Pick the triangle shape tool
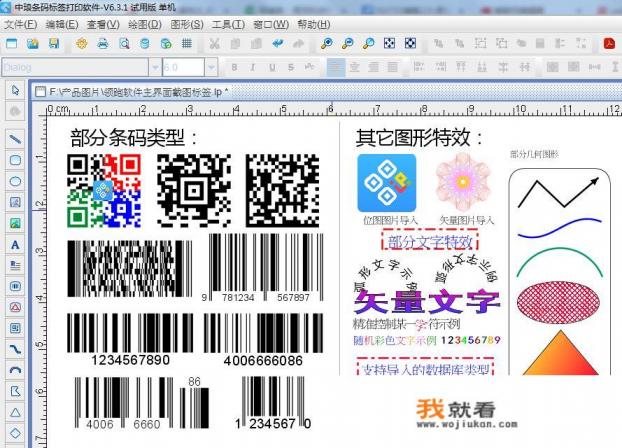Viewport: 622px width, 448px height. coord(15,412)
